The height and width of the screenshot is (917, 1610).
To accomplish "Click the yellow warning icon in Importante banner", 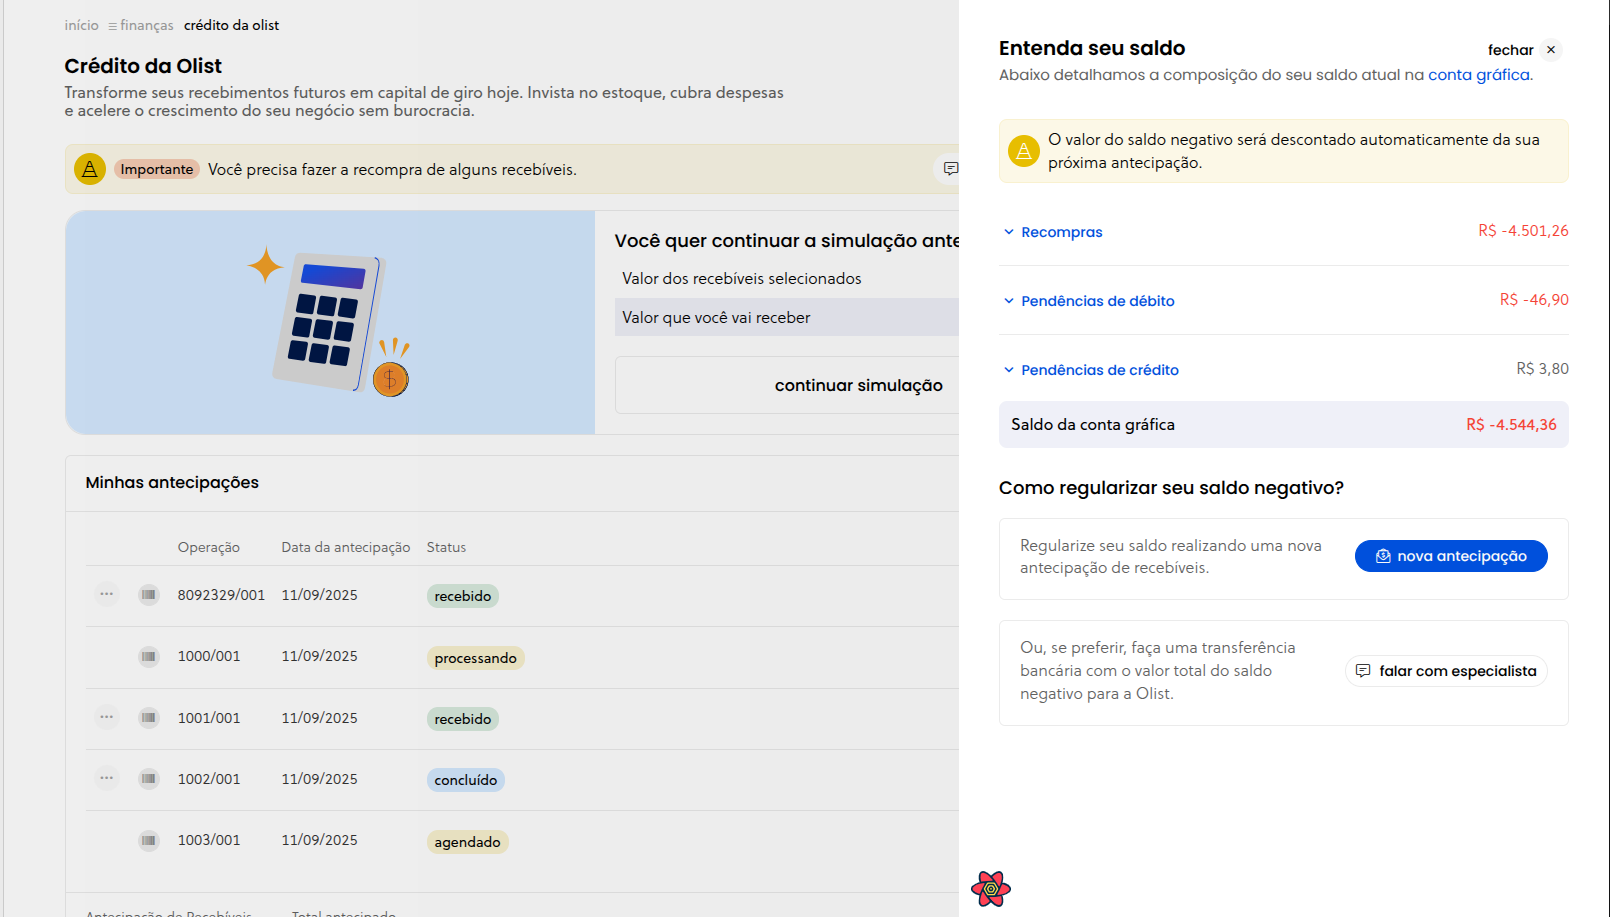I will coord(90,169).
